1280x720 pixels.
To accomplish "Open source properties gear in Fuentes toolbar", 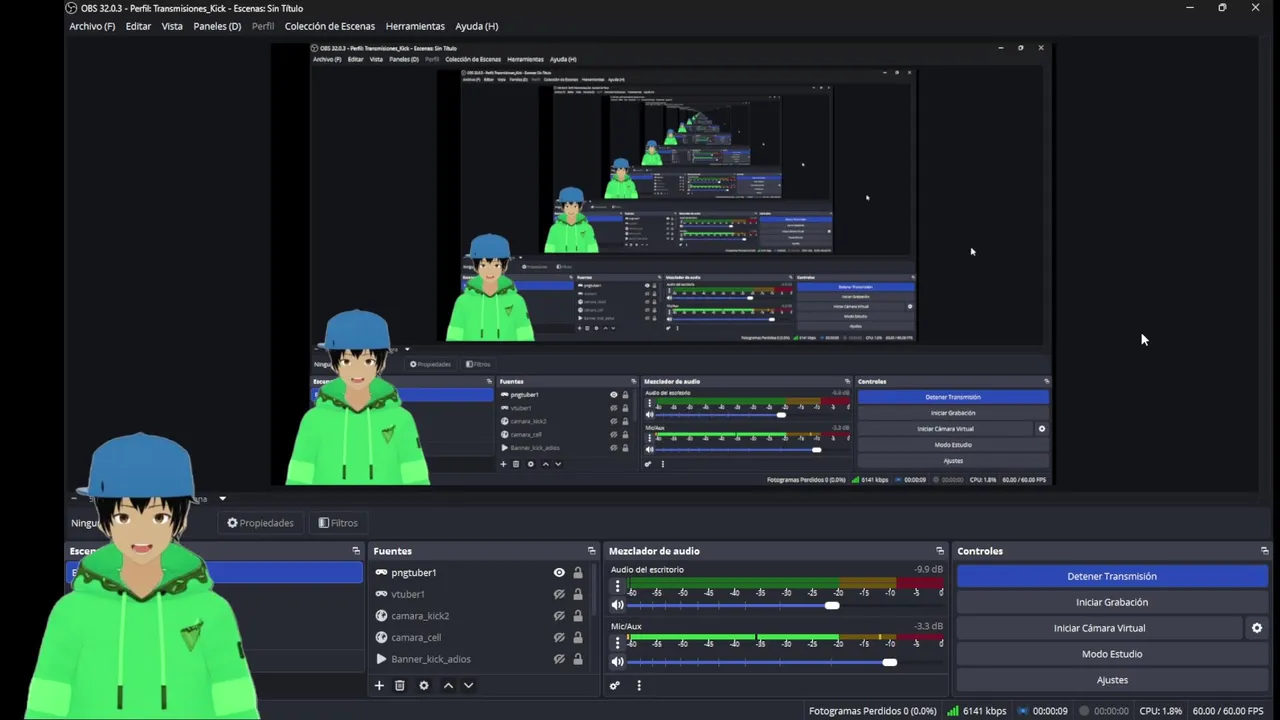I will [x=424, y=686].
